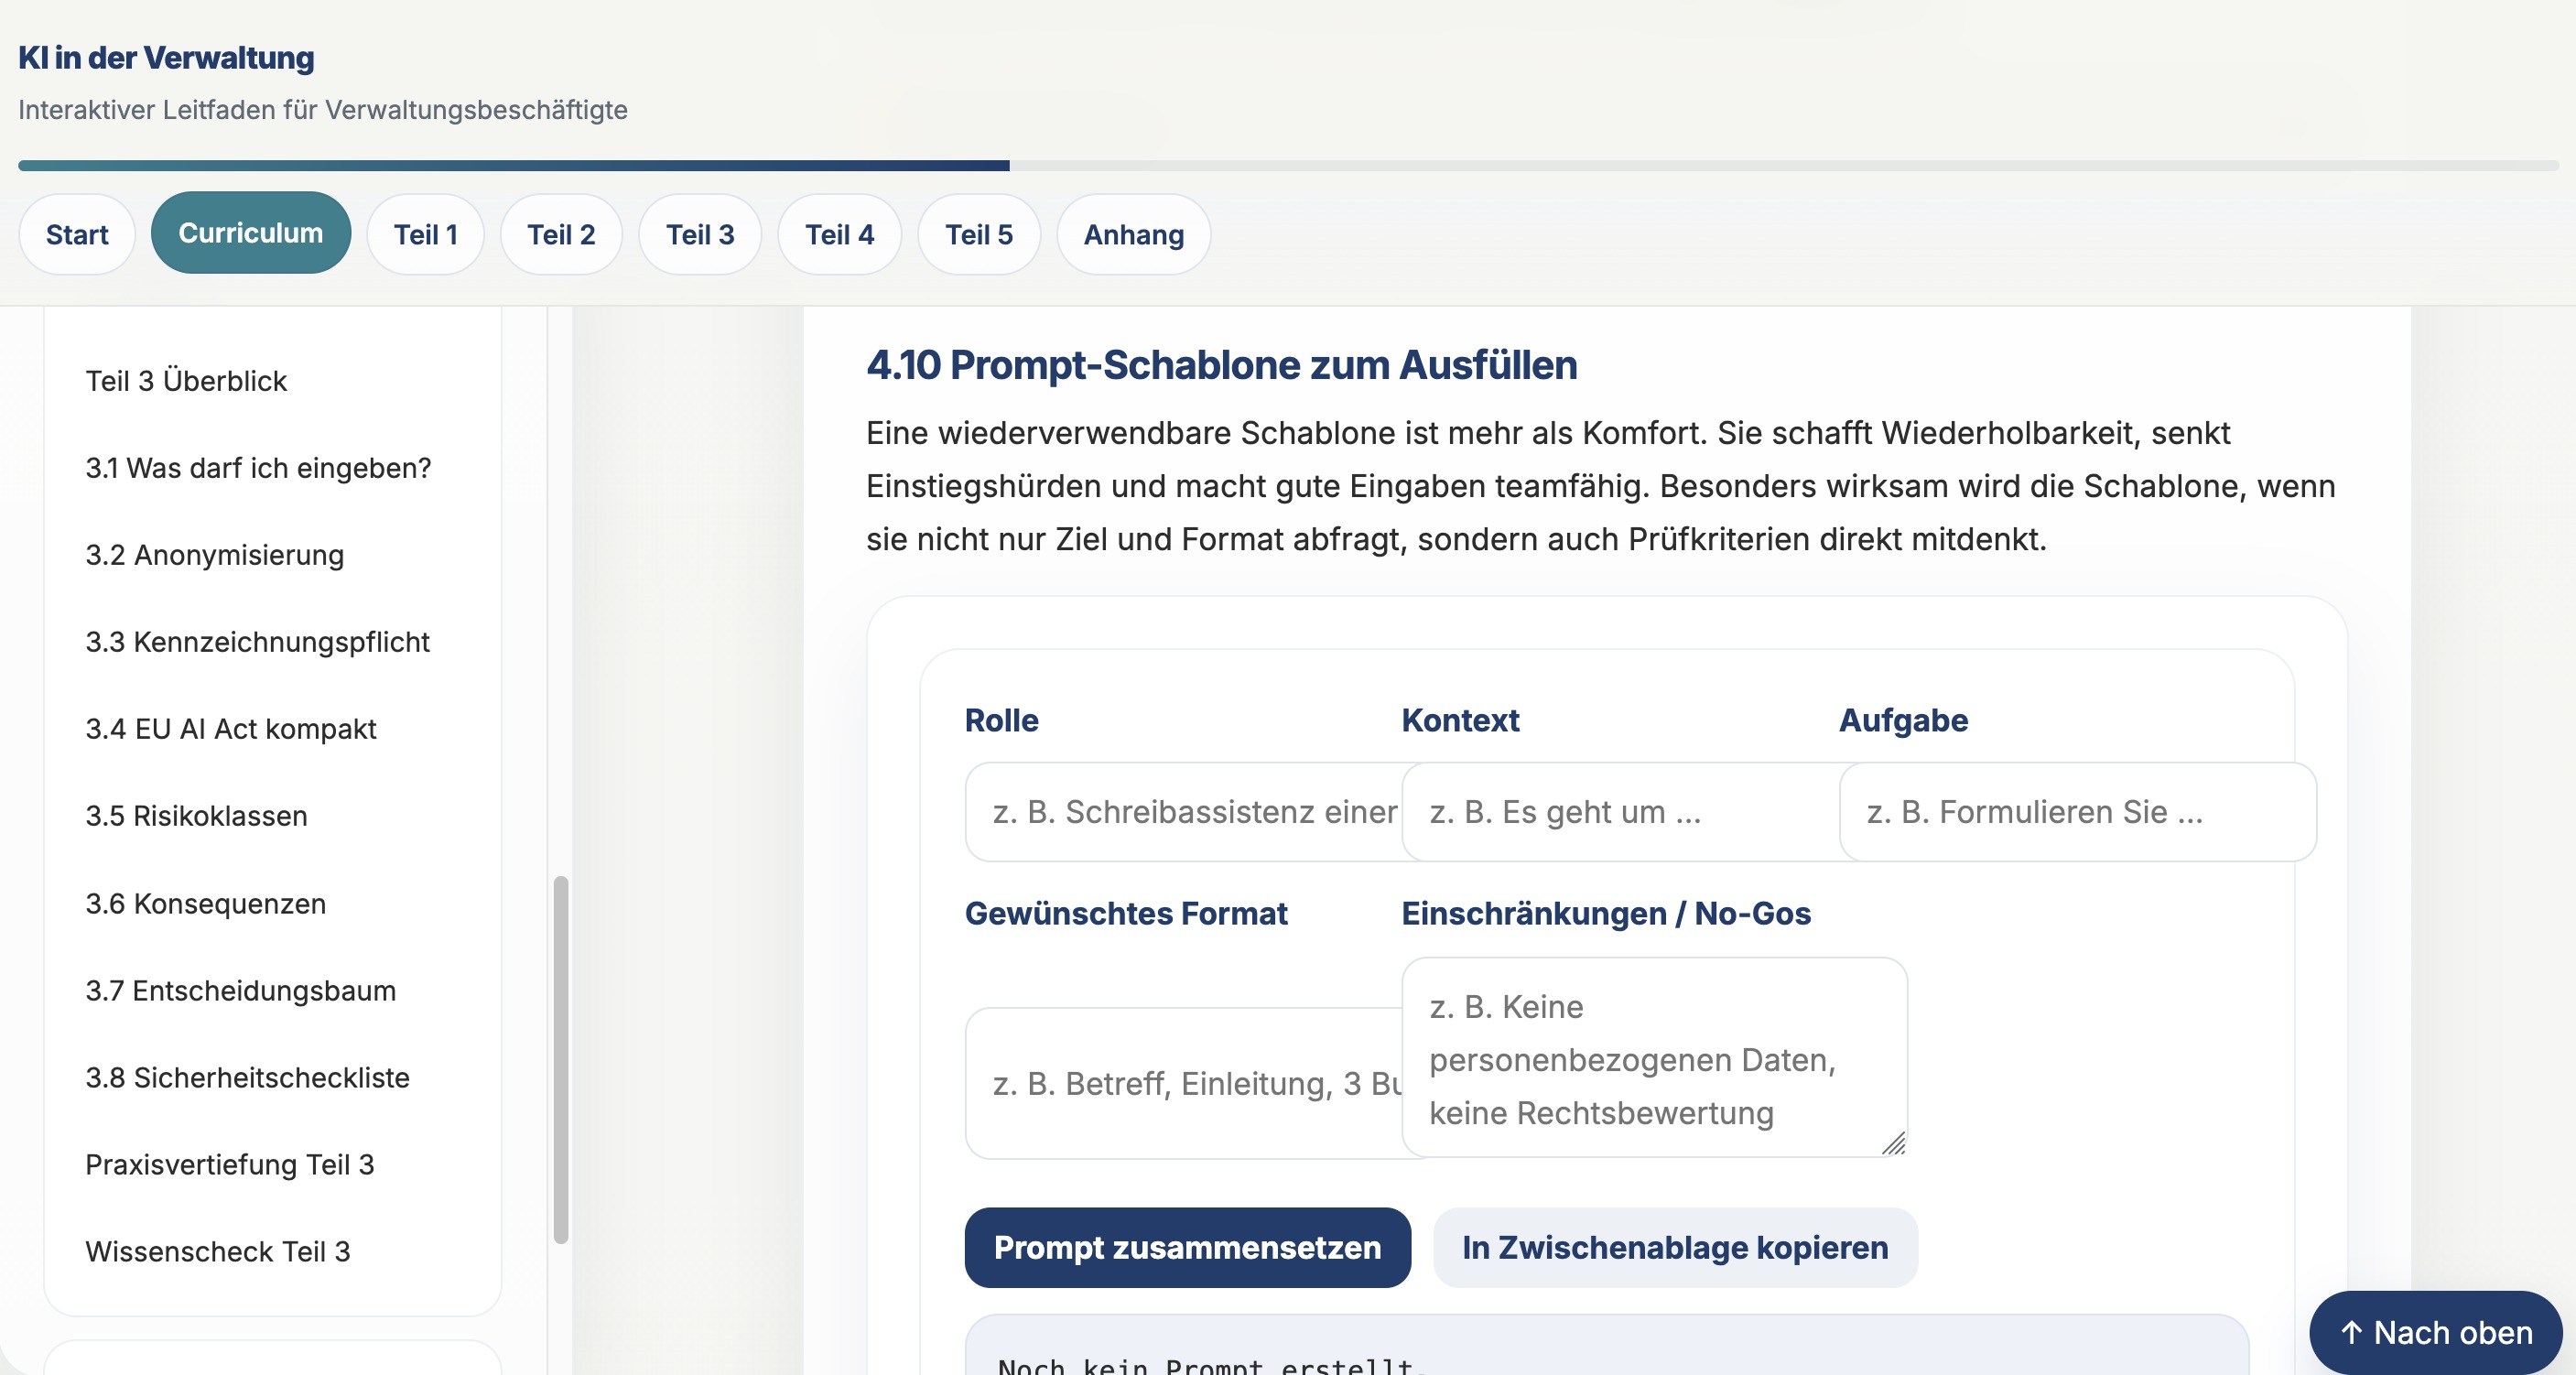Click the Rolle field label
Image resolution: width=2576 pixels, height=1375 pixels.
click(x=1001, y=720)
